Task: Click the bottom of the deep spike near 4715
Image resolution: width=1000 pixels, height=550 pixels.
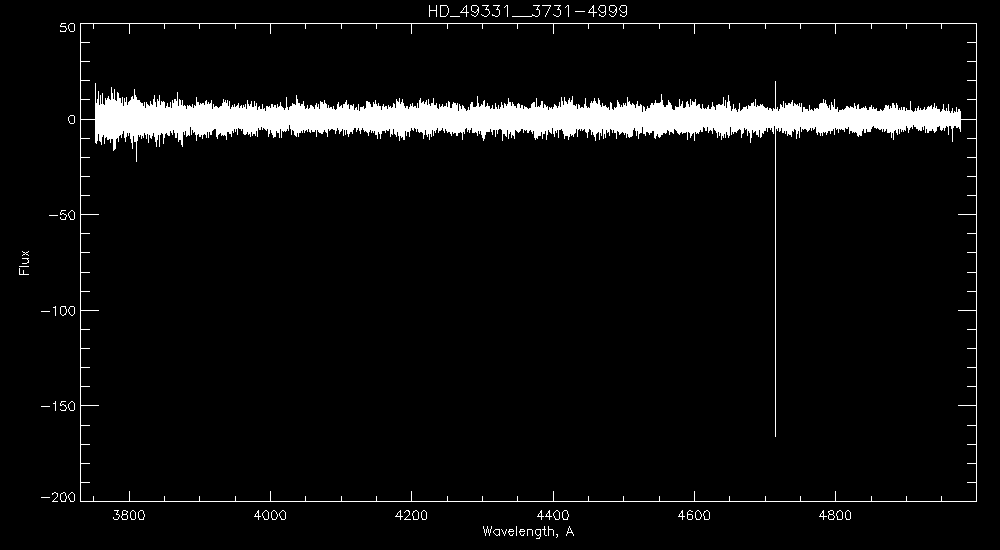Action: 776,435
